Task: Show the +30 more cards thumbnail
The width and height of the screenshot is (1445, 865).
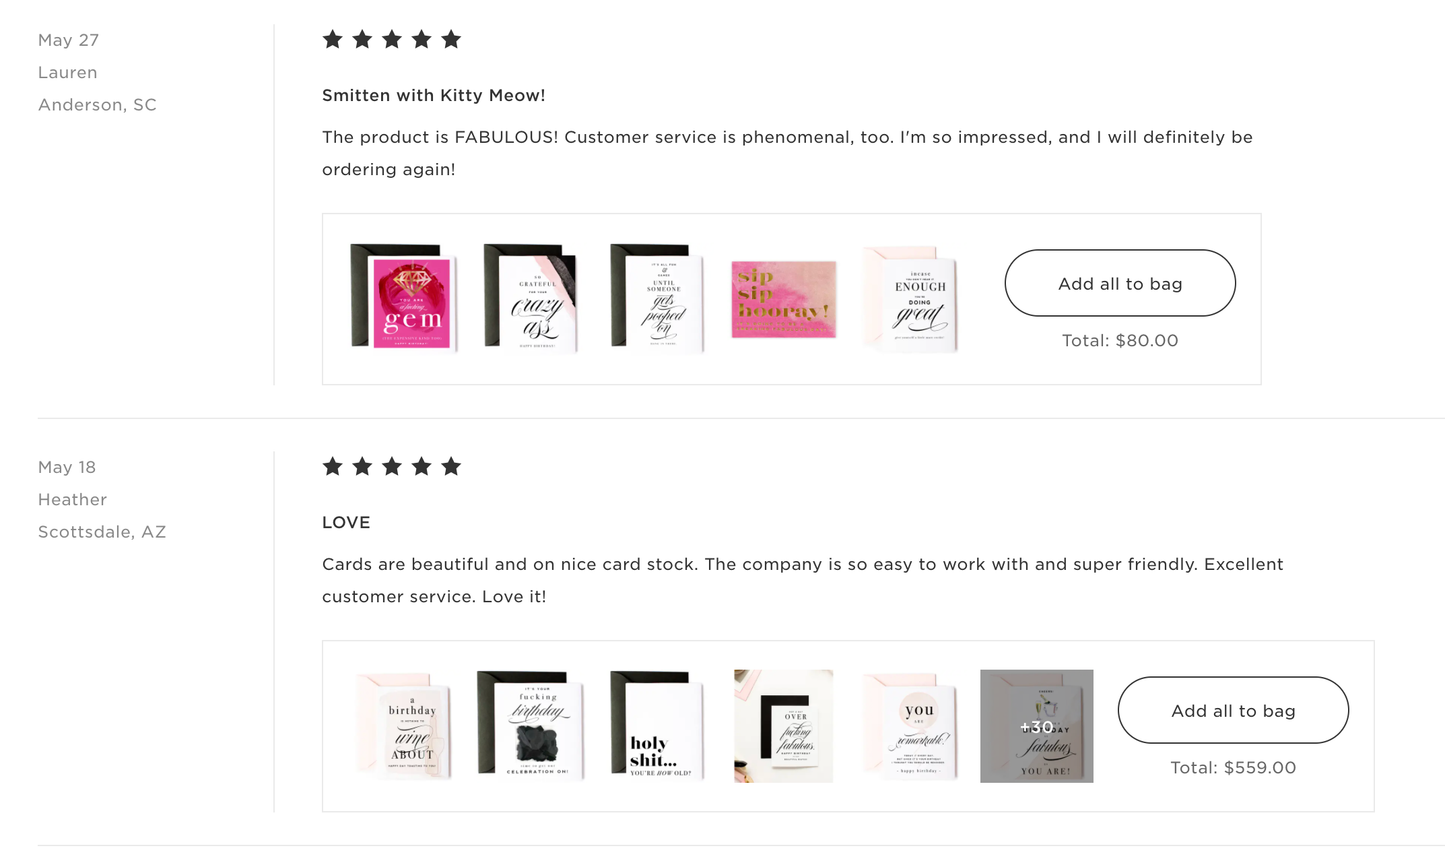Action: point(1036,726)
